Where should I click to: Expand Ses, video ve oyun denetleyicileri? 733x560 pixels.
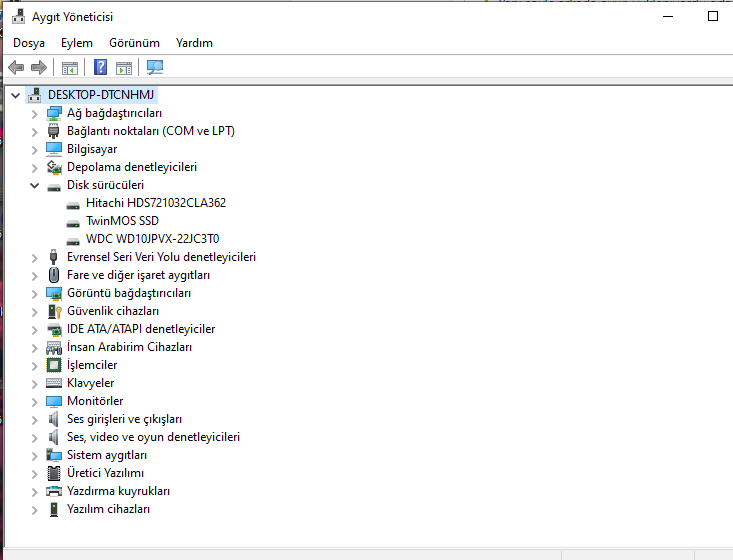[x=35, y=438]
